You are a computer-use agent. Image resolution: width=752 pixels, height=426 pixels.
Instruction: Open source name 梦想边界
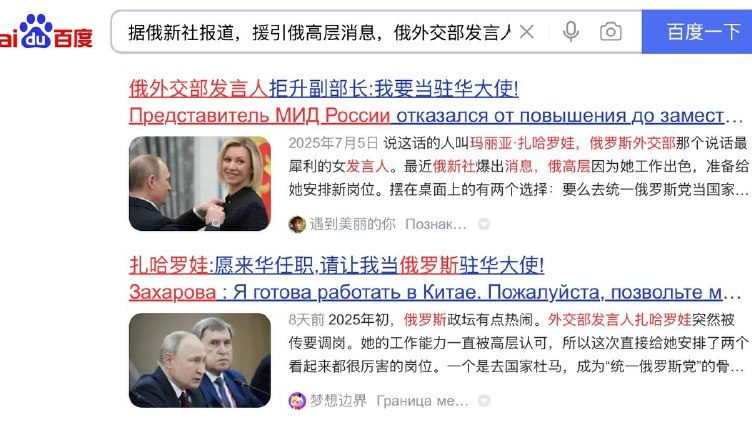(x=338, y=401)
